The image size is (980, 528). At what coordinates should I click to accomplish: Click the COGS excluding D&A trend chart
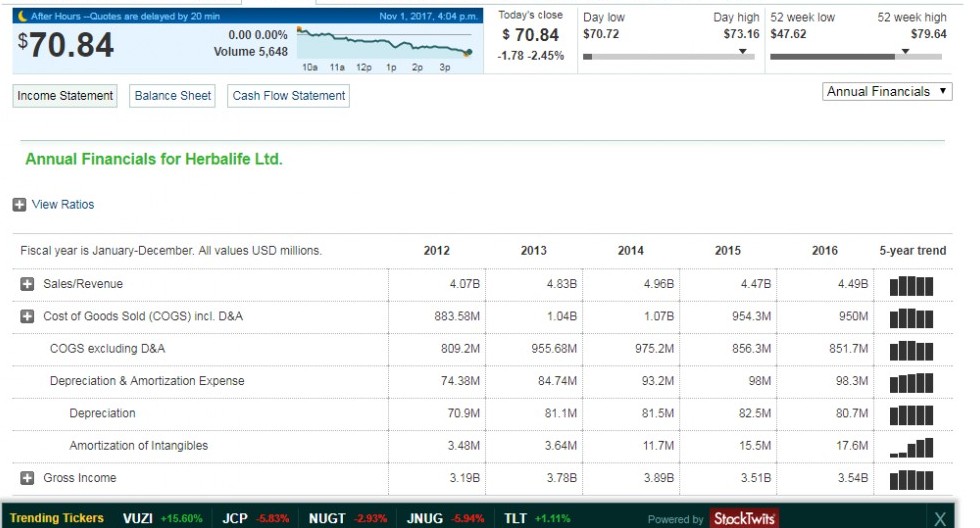911,351
